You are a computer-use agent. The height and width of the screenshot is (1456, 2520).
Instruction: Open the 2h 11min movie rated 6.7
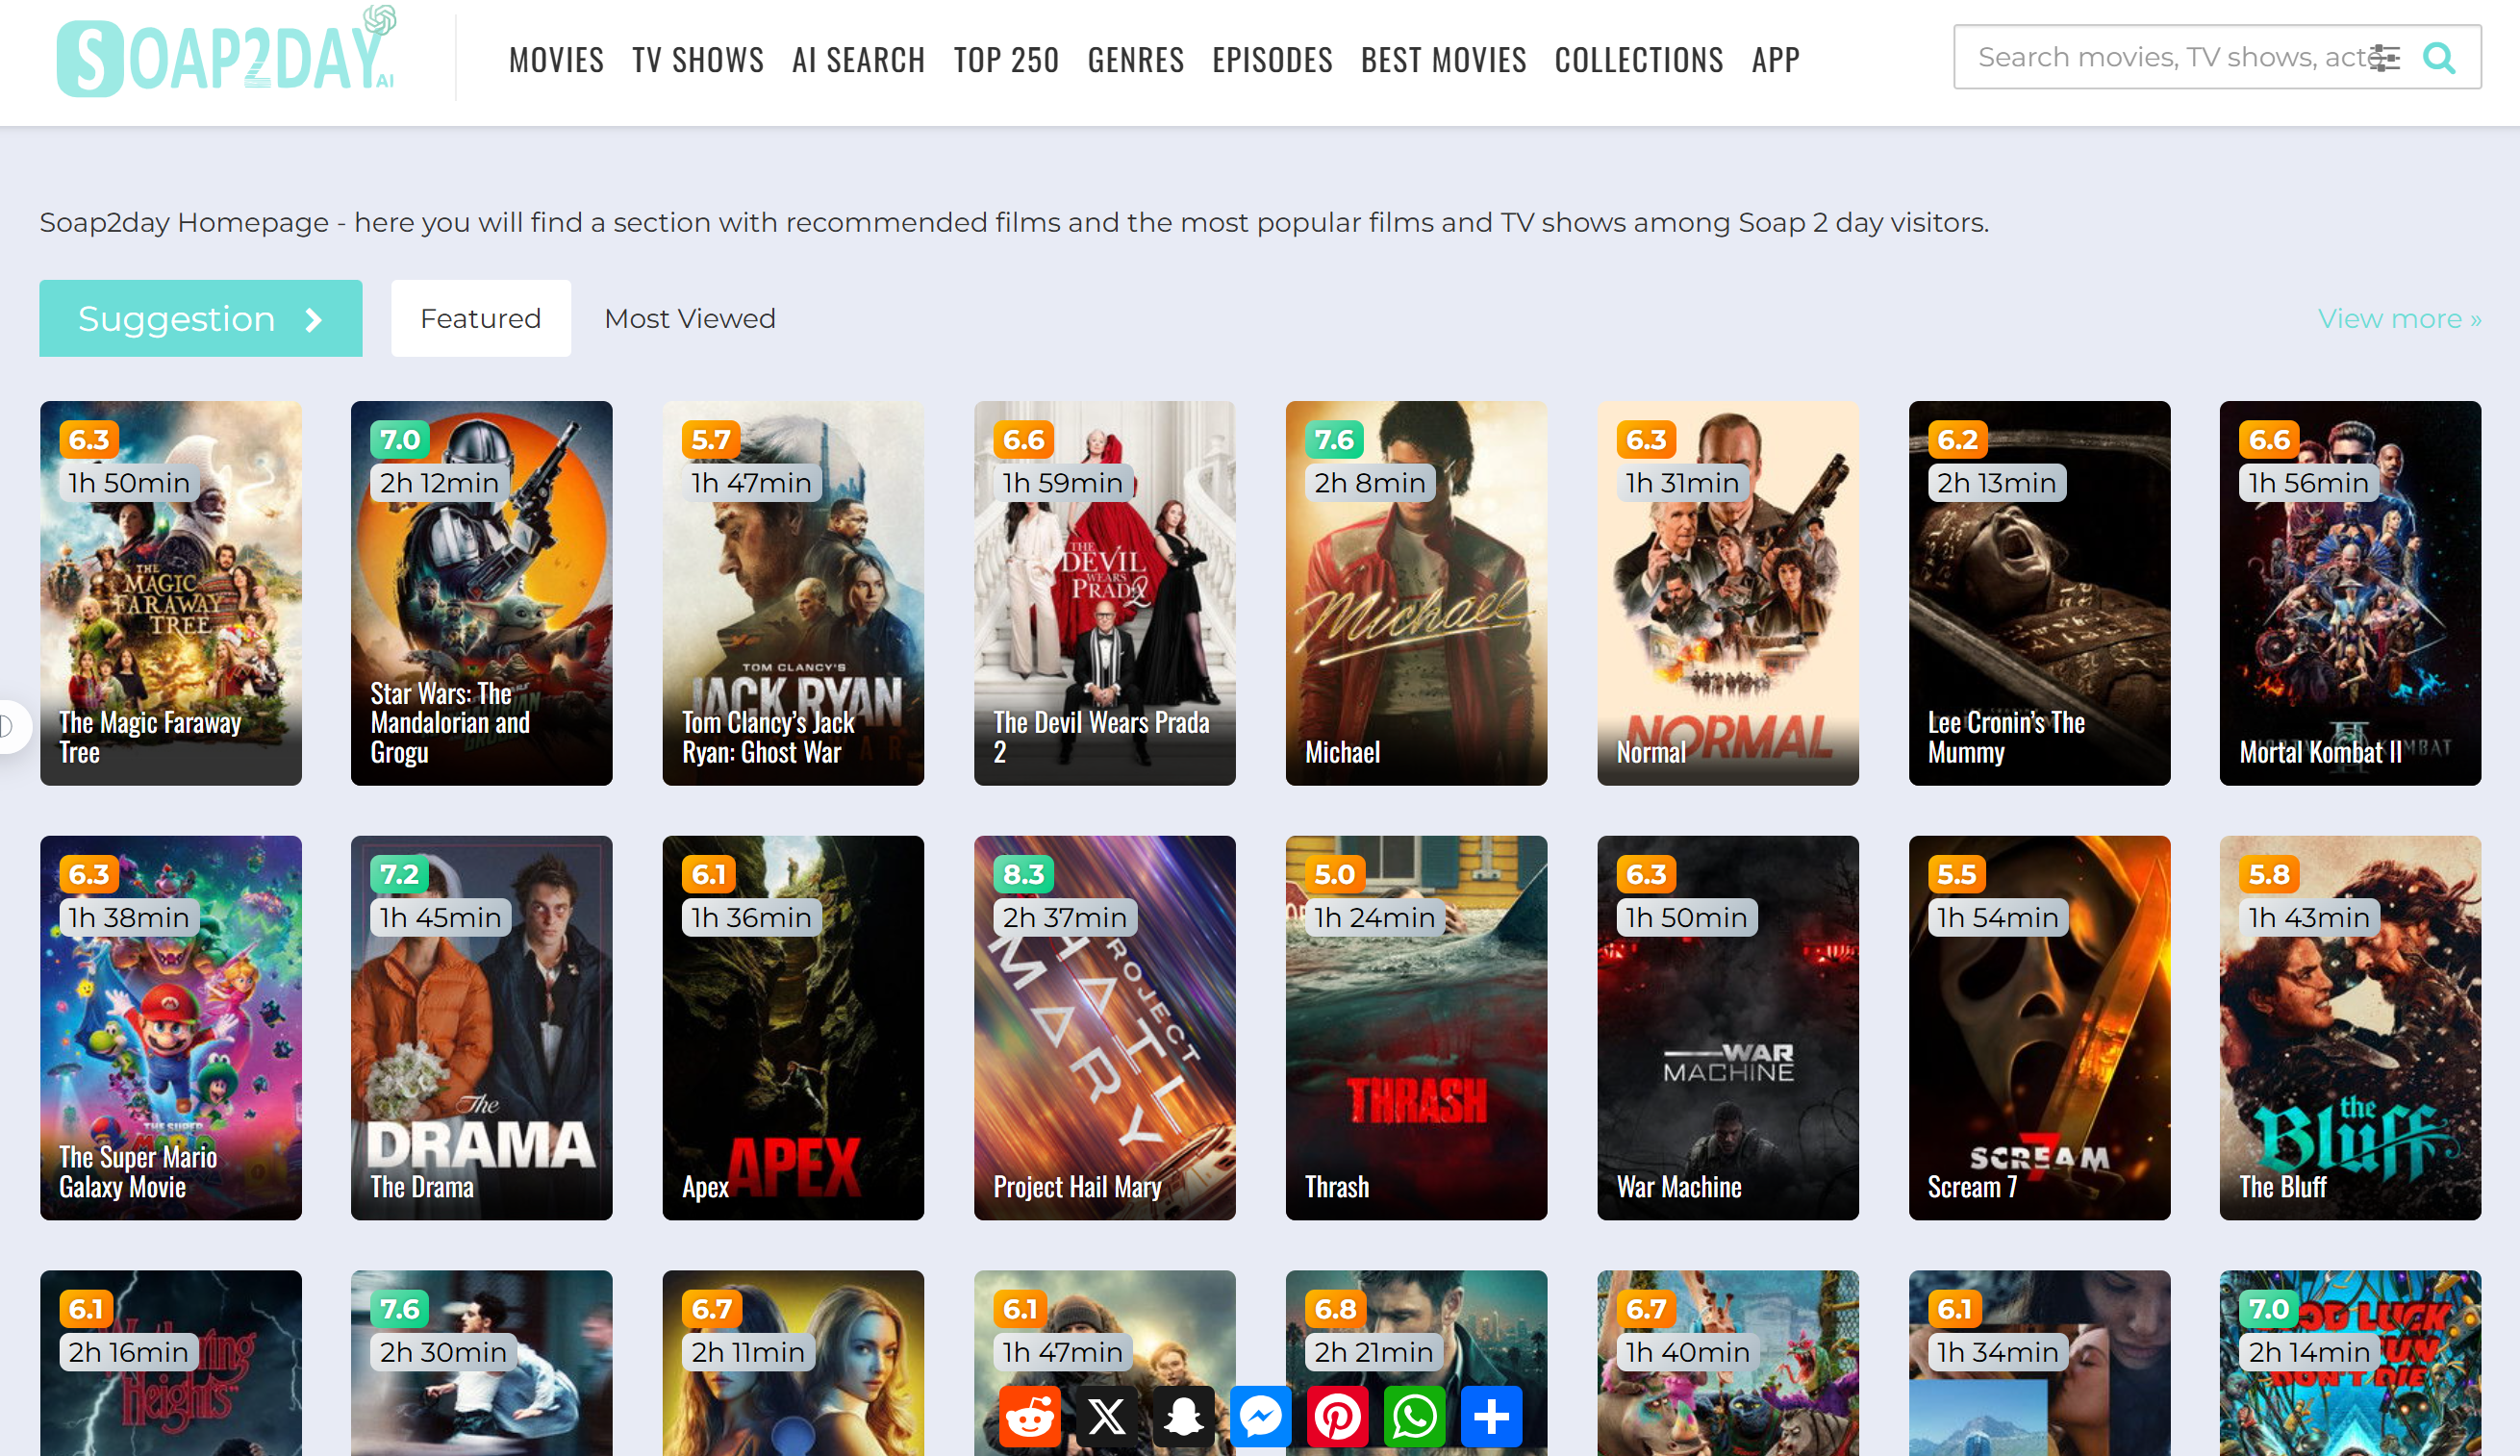tap(794, 1363)
